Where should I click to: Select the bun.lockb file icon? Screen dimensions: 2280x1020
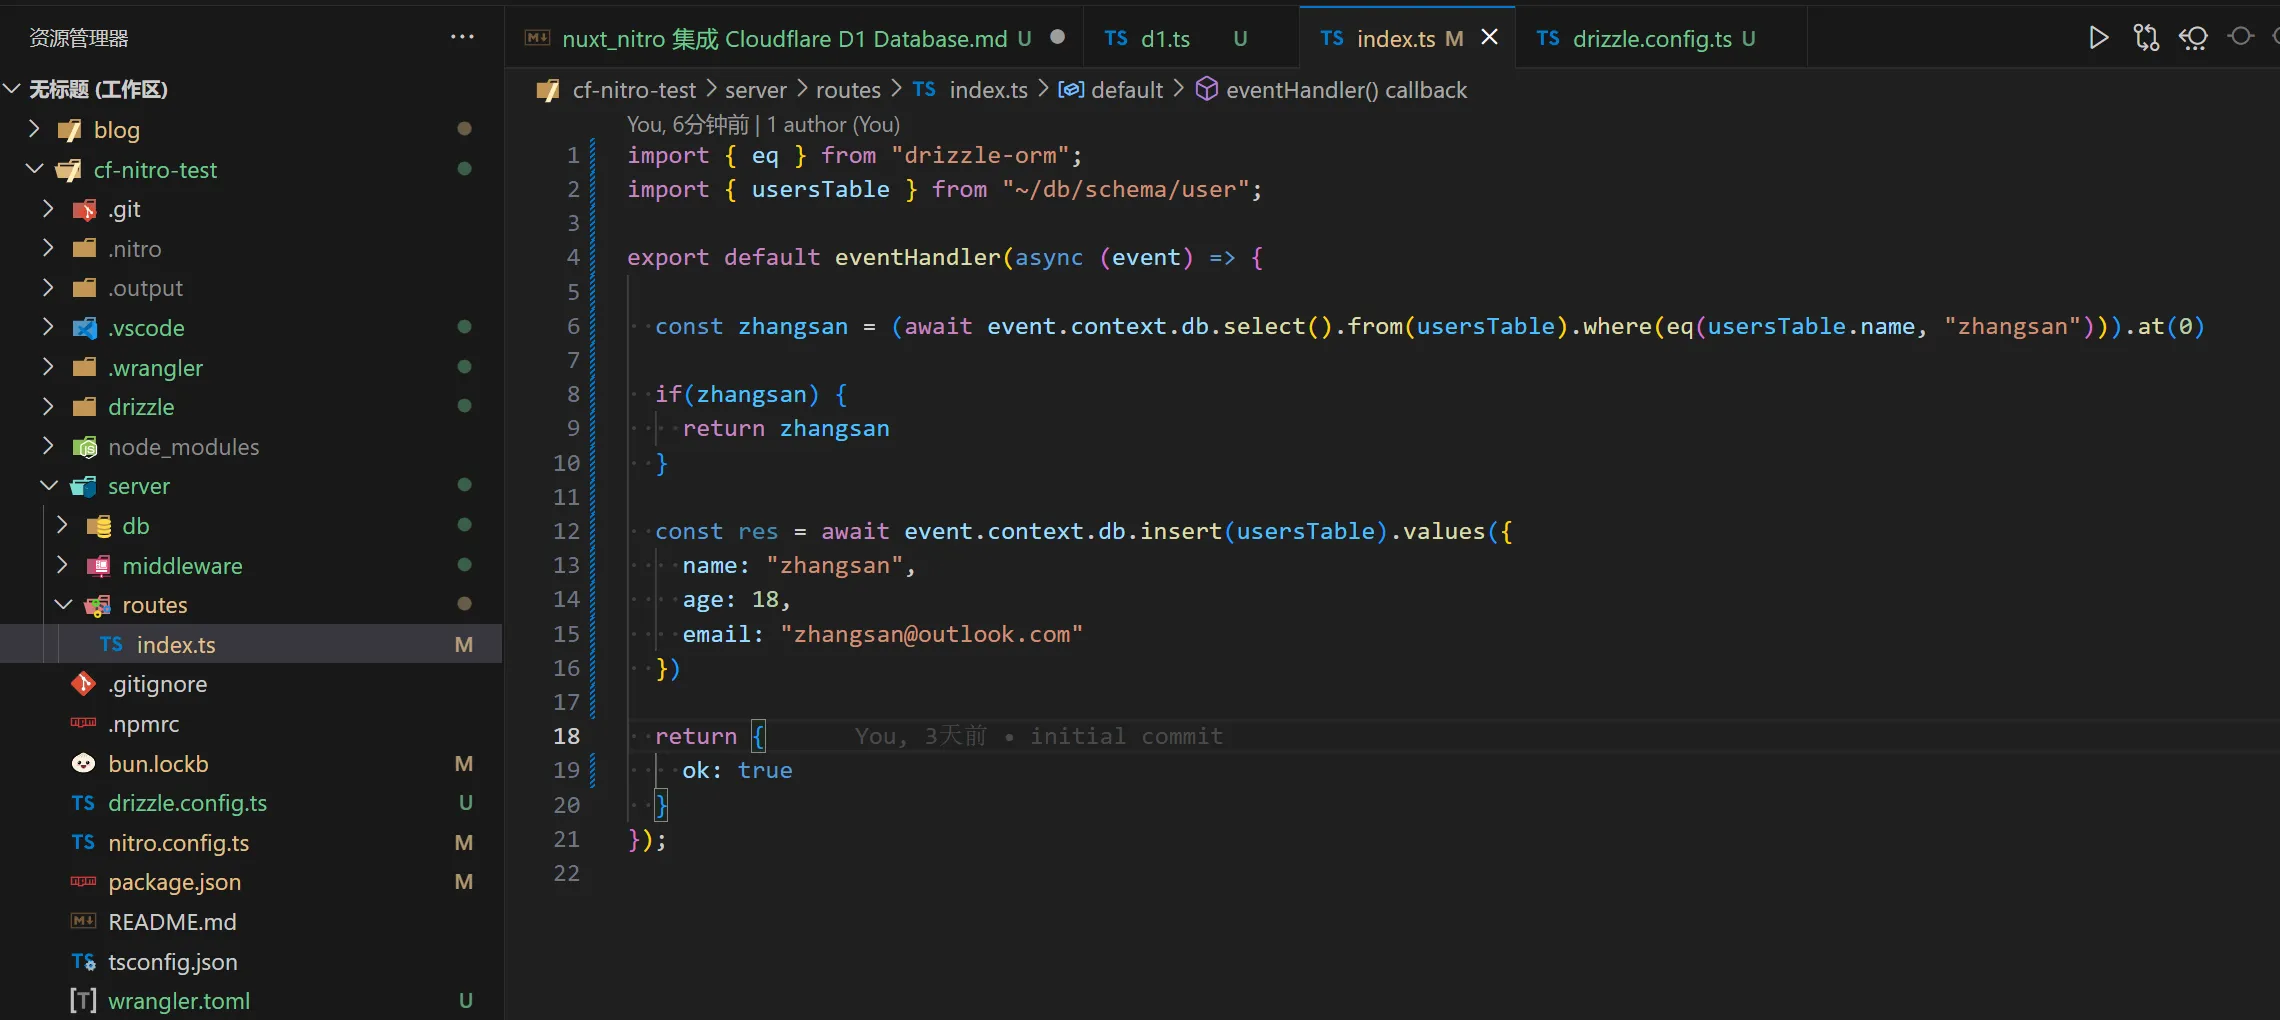pos(84,763)
